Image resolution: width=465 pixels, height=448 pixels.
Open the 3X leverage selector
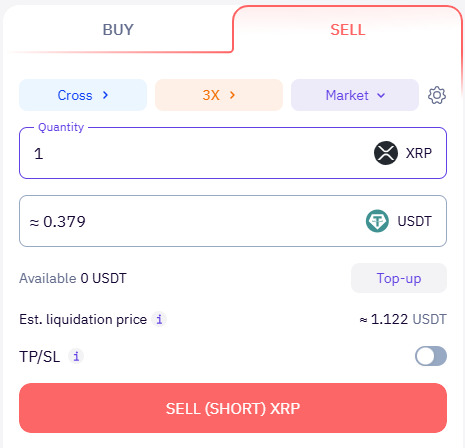tap(219, 95)
